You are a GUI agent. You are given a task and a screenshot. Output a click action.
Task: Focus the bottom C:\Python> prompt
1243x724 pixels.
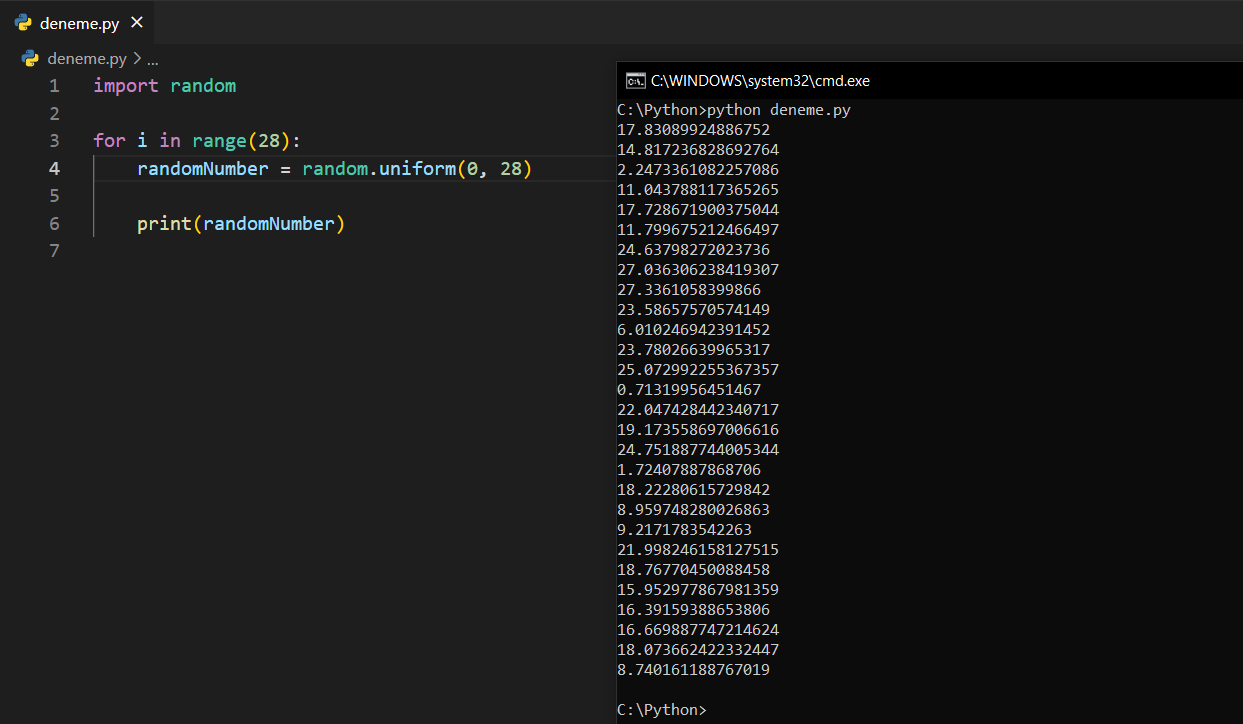click(661, 710)
